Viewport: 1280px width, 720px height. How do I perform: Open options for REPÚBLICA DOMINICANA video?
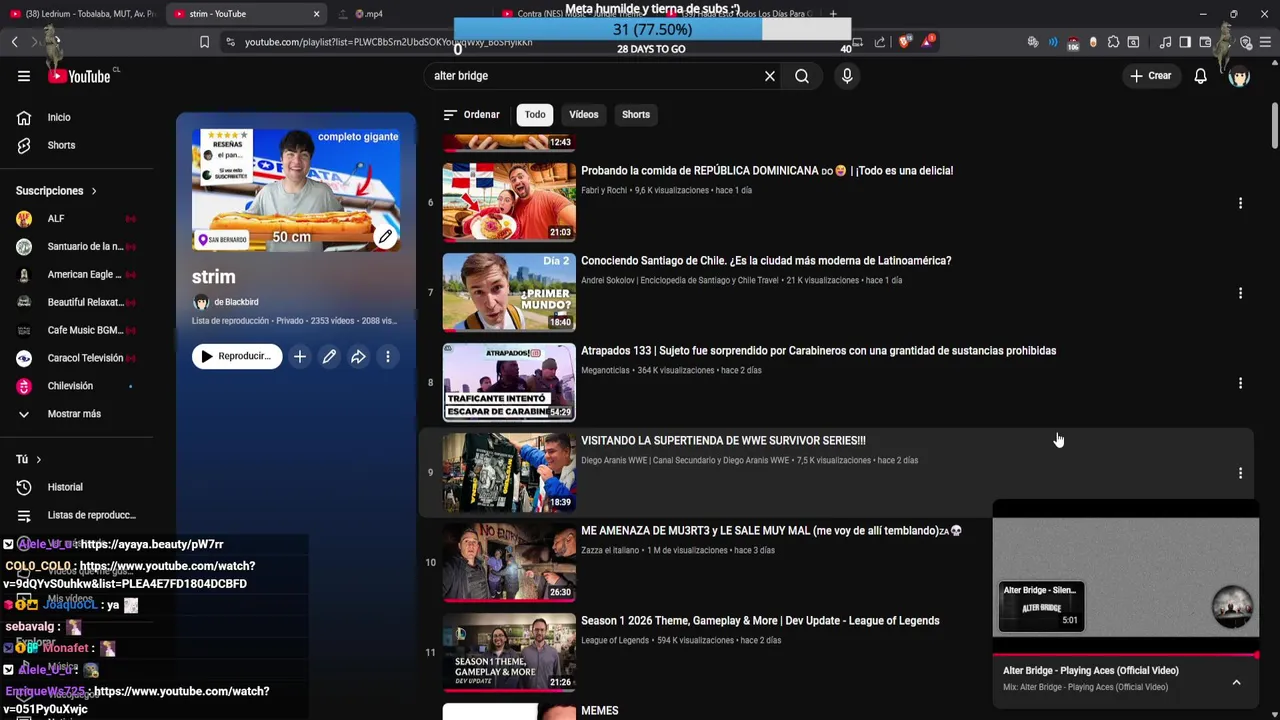tap(1240, 203)
